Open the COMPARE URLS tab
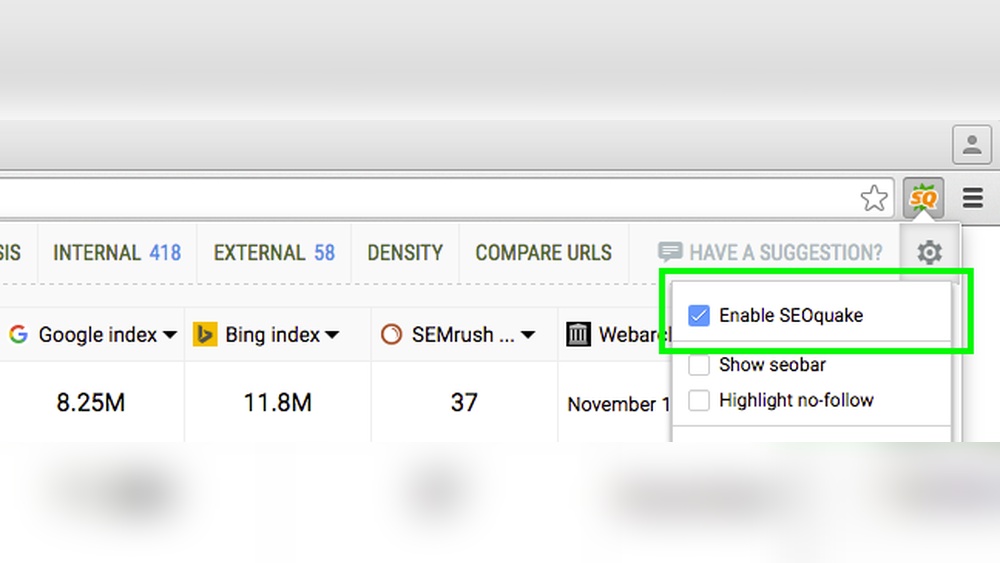 coord(543,252)
